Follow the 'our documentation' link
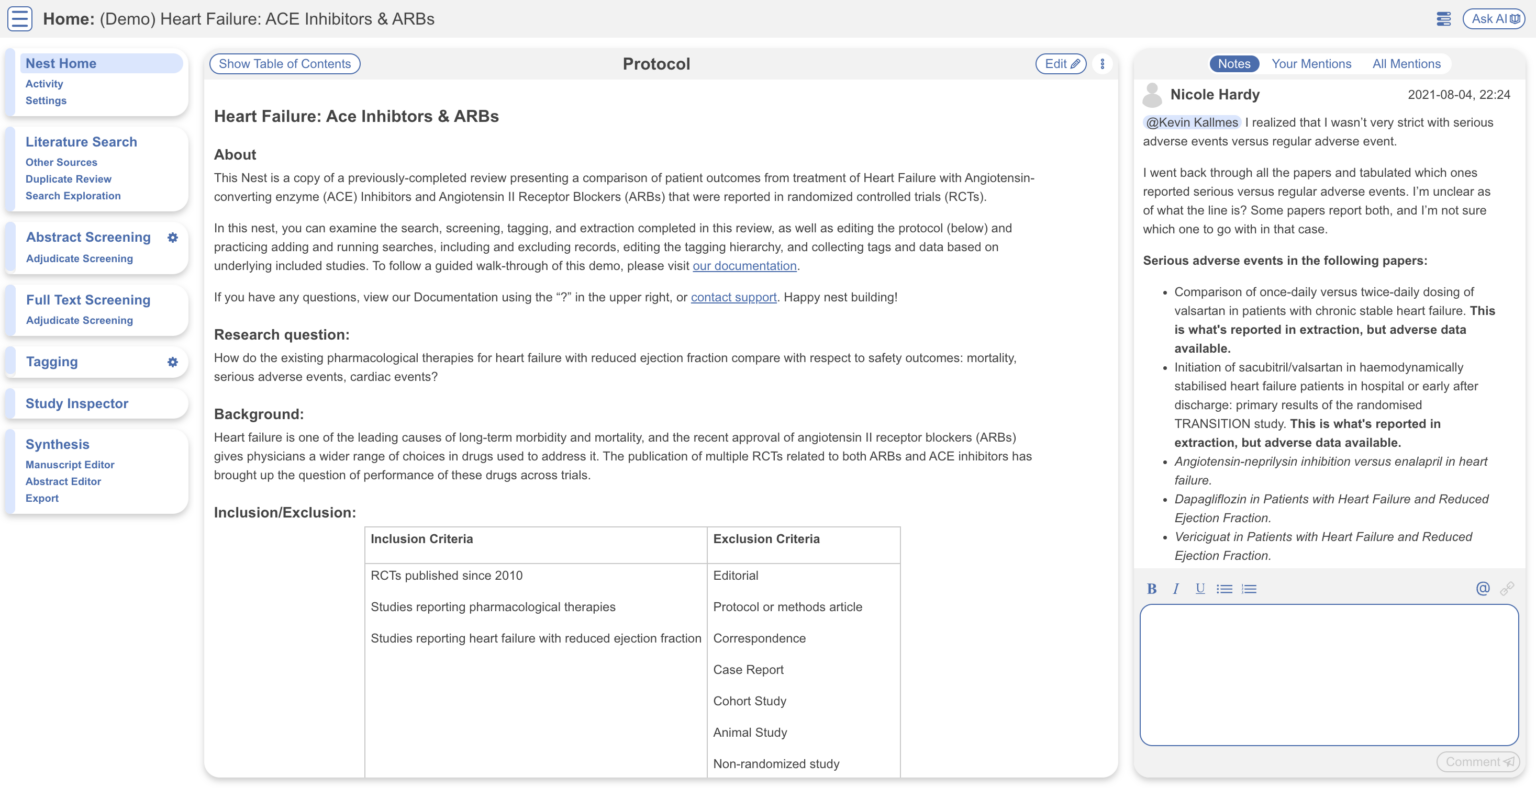Viewport: 1536px width, 788px height. pyautogui.click(x=744, y=266)
